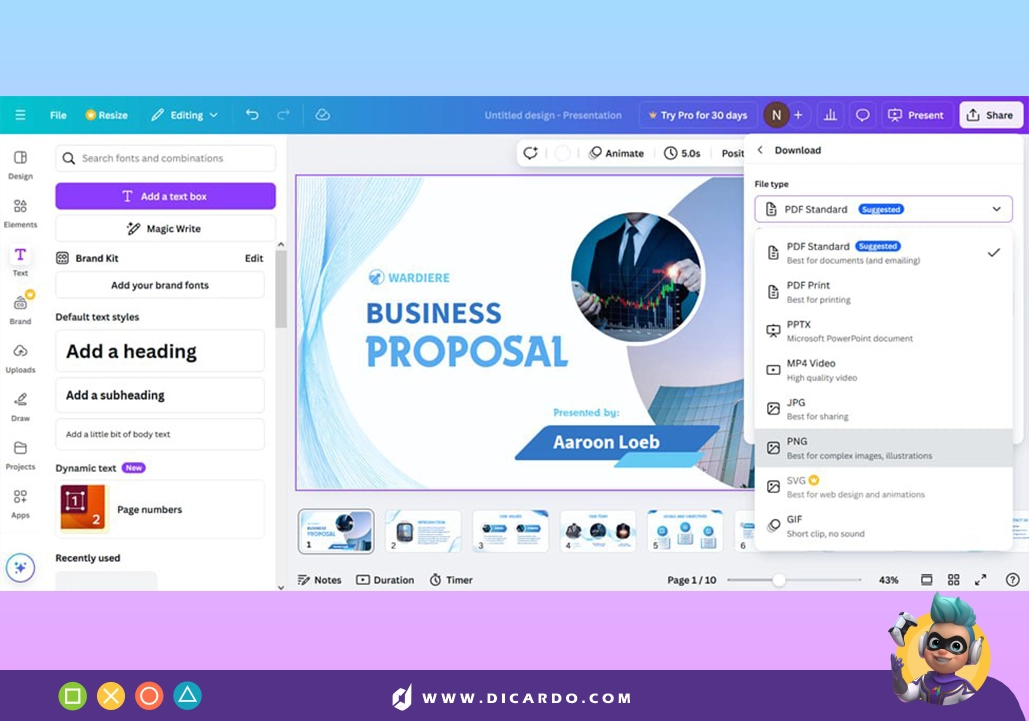Screen dimensions: 1029x721
Task: Open the hamburger main menu
Action: coord(20,115)
